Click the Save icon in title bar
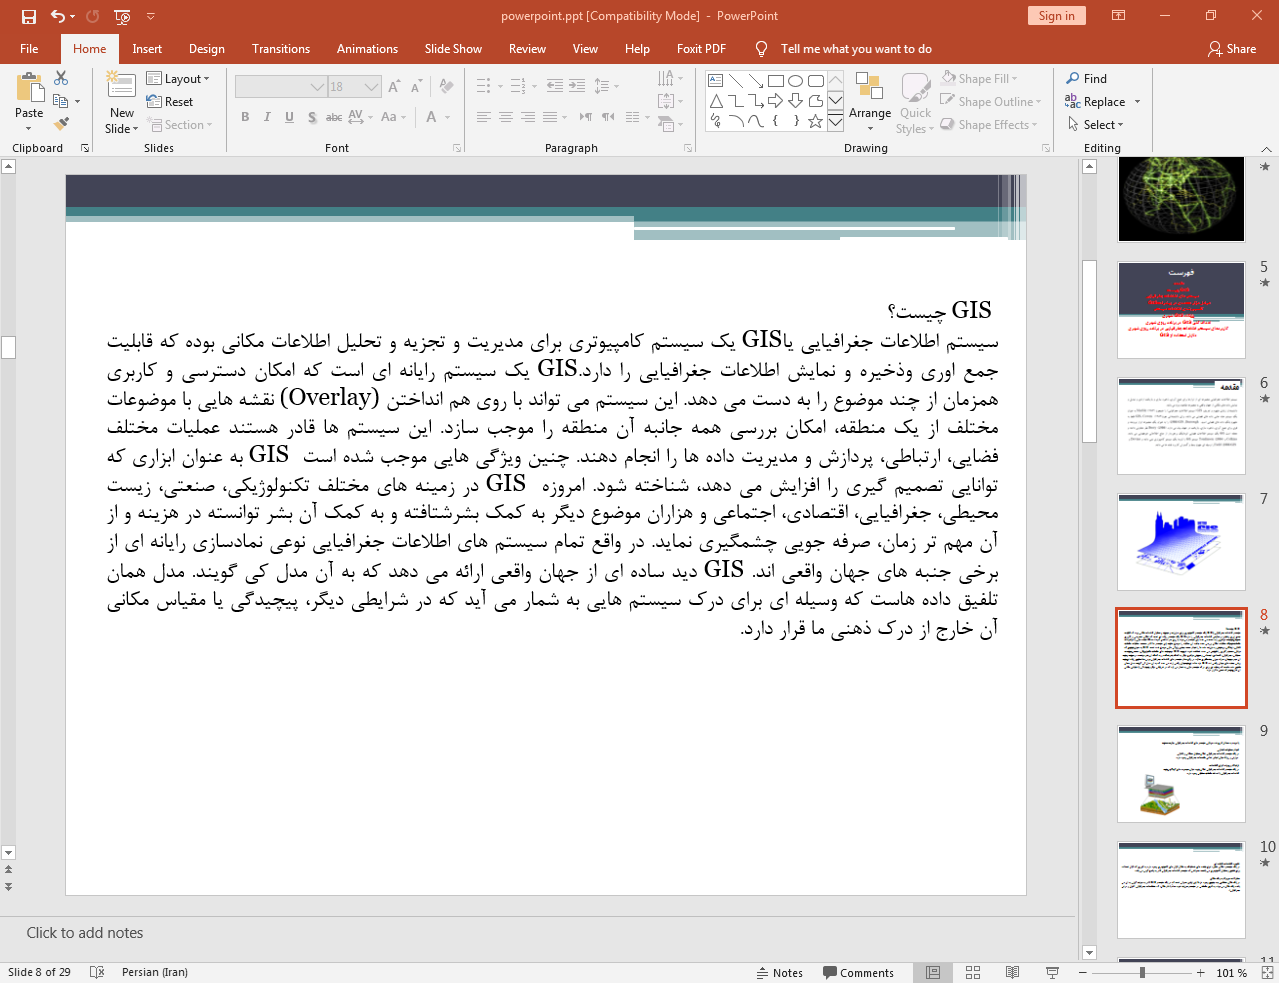Viewport: 1279px width, 983px height. click(29, 16)
